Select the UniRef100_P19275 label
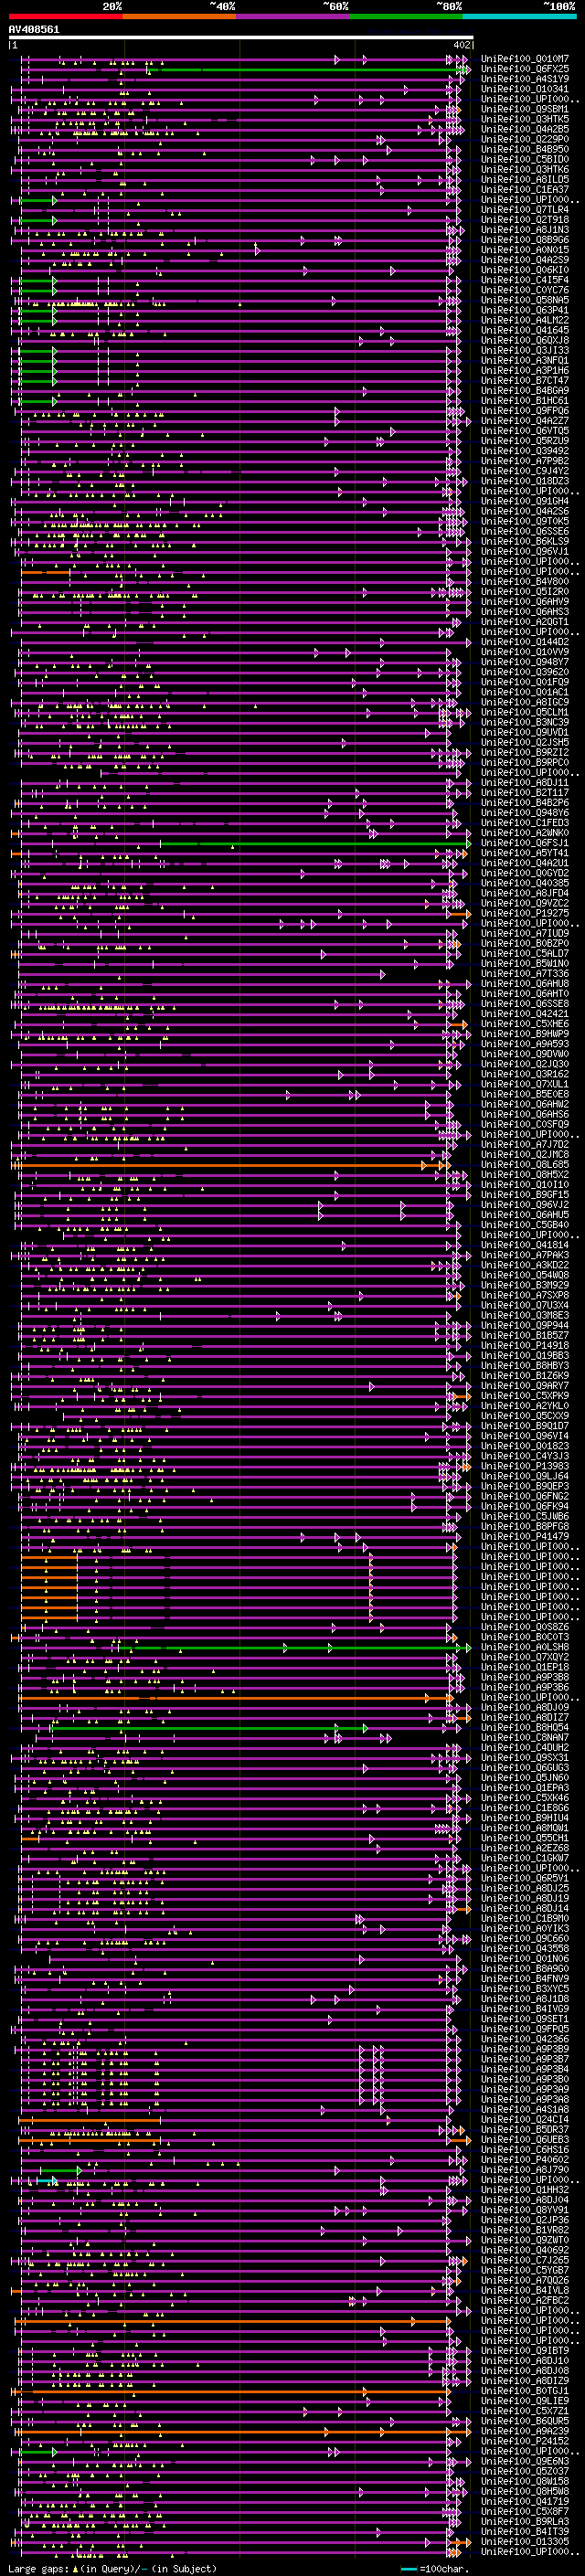Screen dimensions: 585x2576 (524, 912)
